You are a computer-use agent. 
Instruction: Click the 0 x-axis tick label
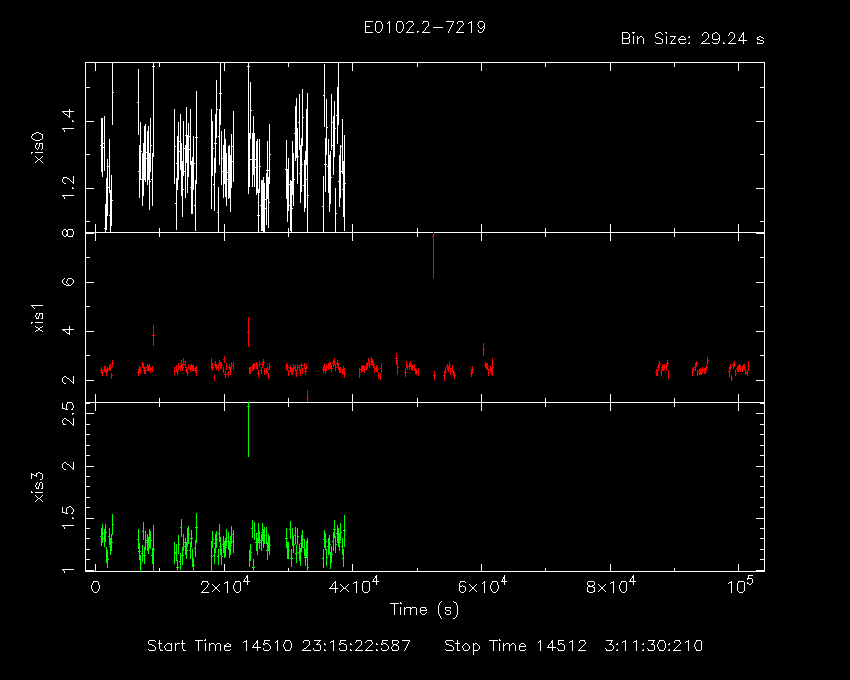click(95, 588)
